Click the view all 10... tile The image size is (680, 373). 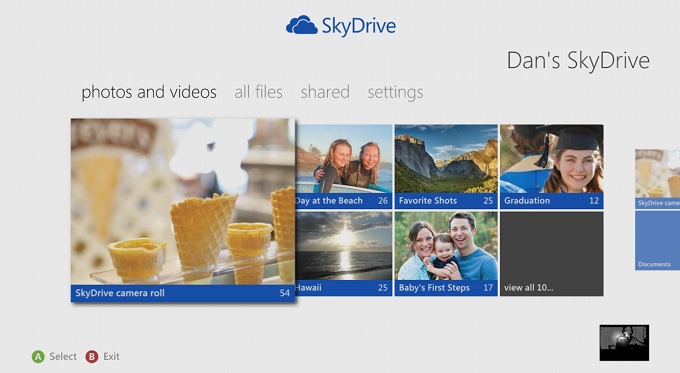[x=552, y=254]
